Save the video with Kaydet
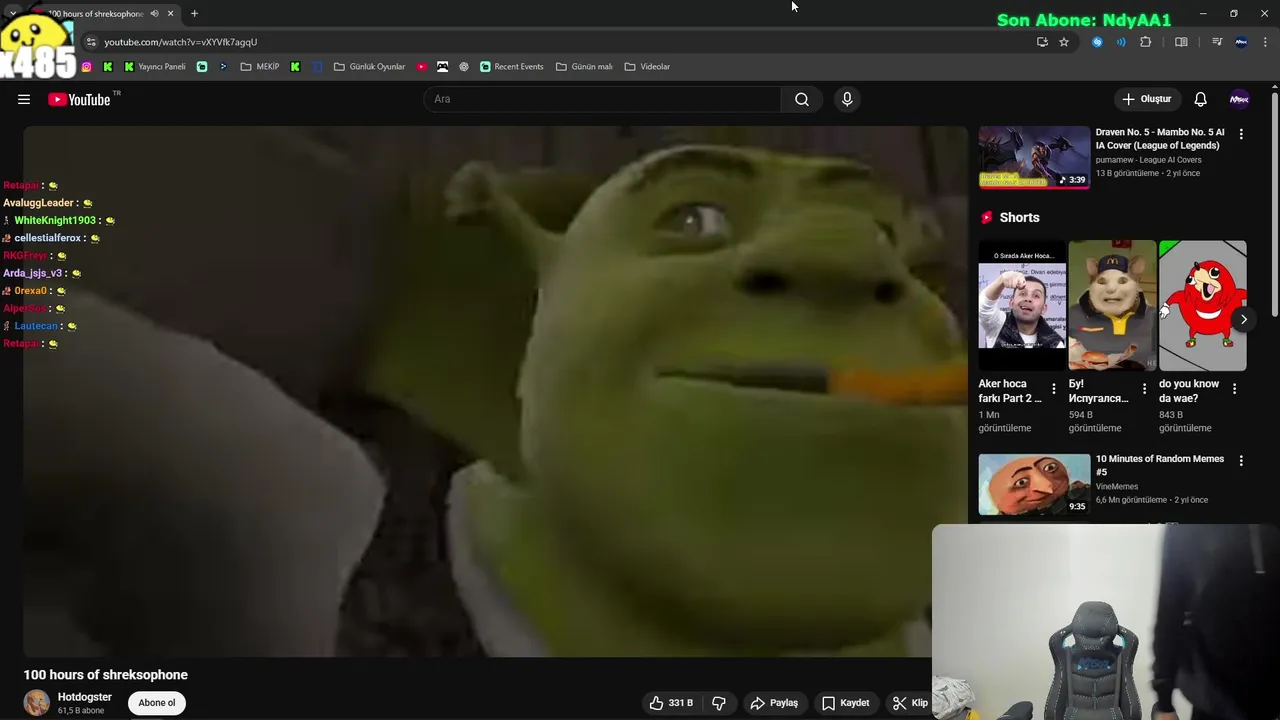This screenshot has width=1280, height=720. click(846, 703)
